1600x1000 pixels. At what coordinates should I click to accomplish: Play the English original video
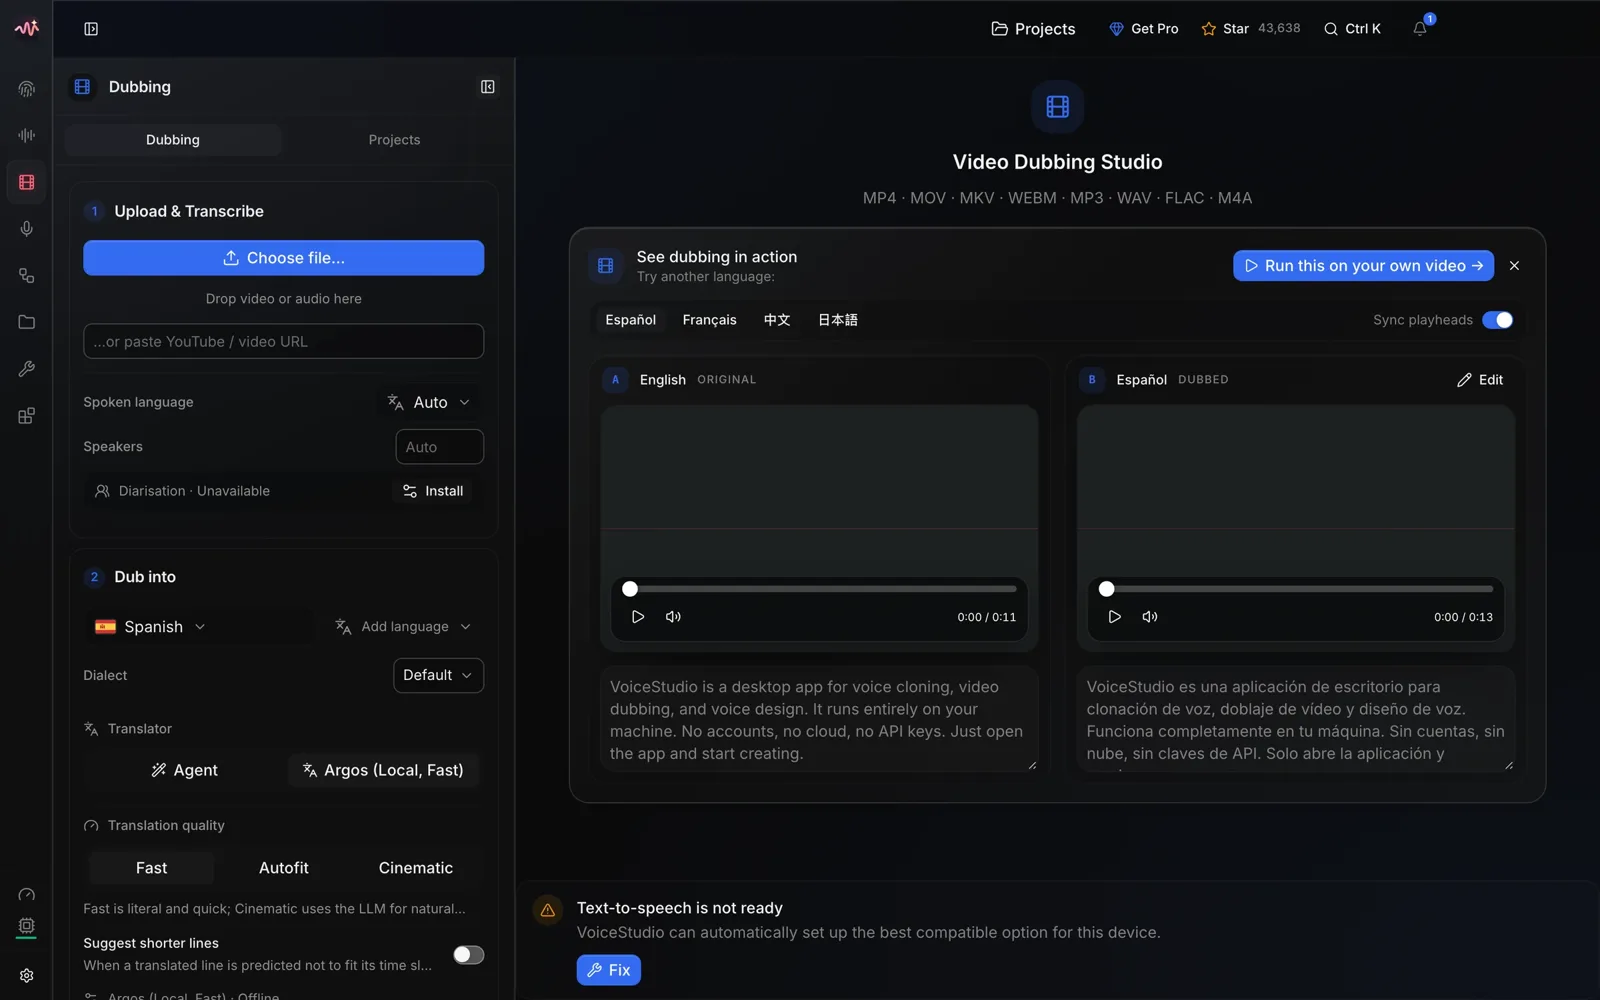pyautogui.click(x=638, y=617)
